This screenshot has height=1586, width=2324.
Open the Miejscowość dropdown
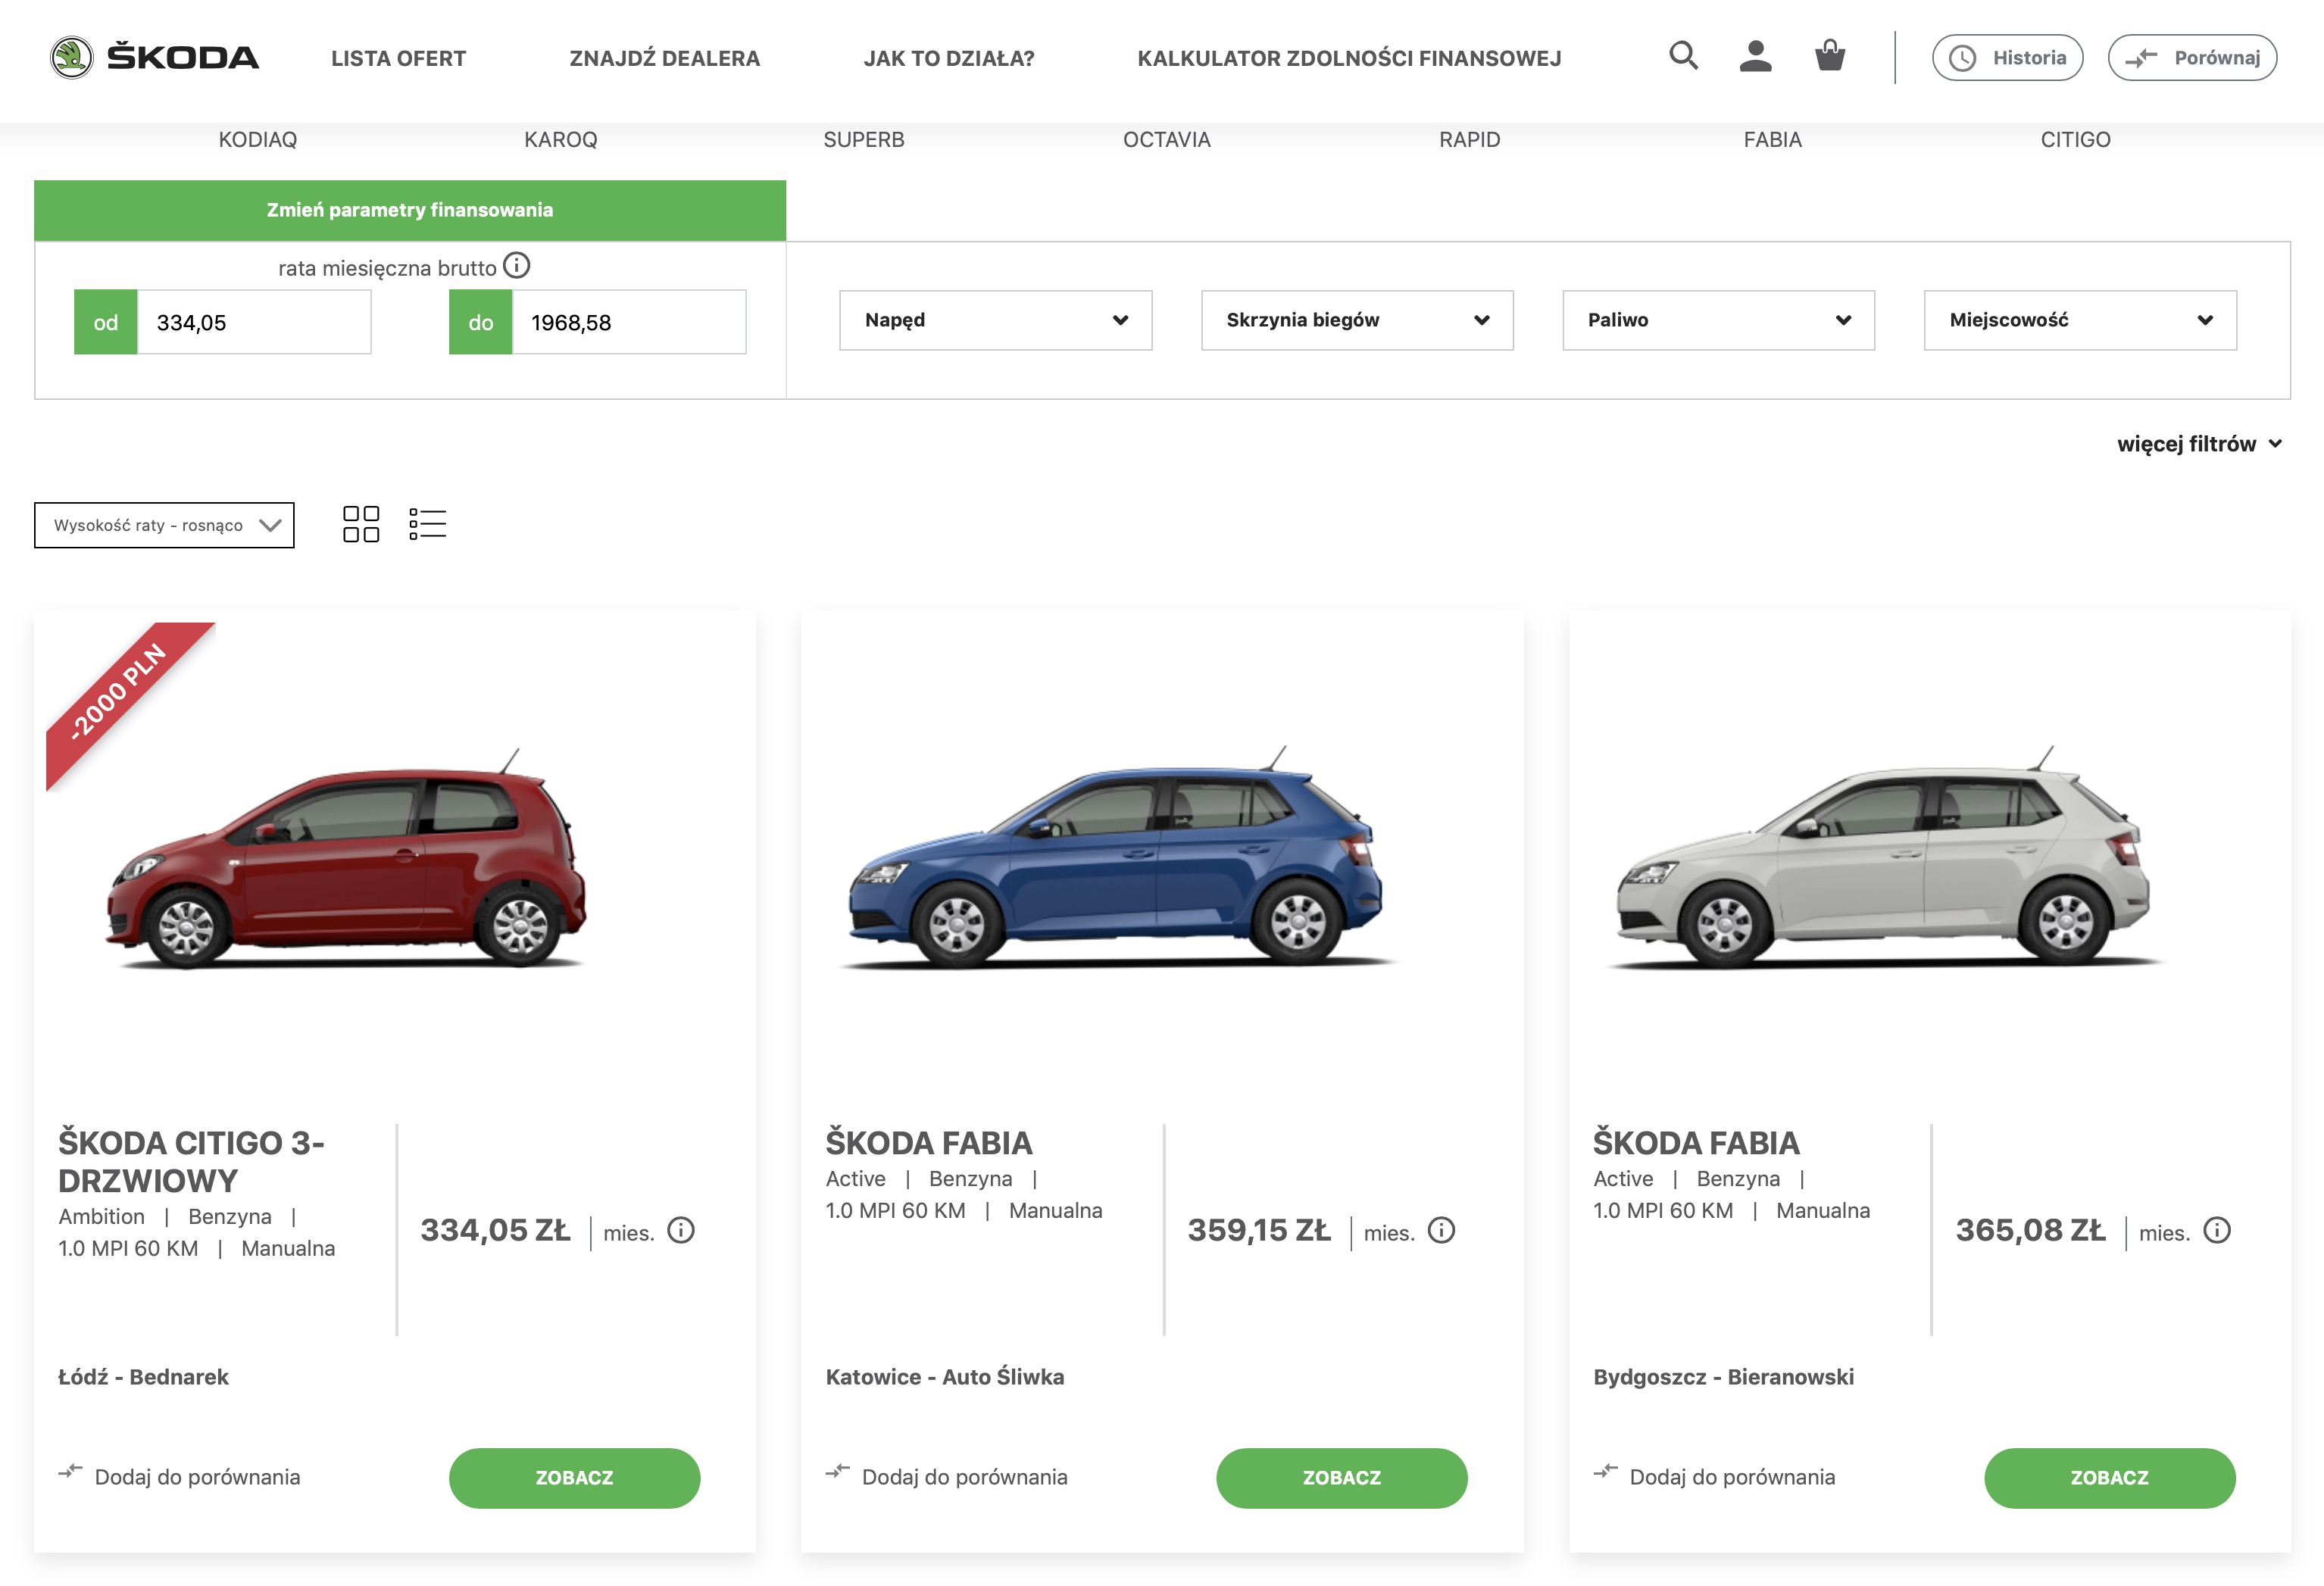point(2080,320)
